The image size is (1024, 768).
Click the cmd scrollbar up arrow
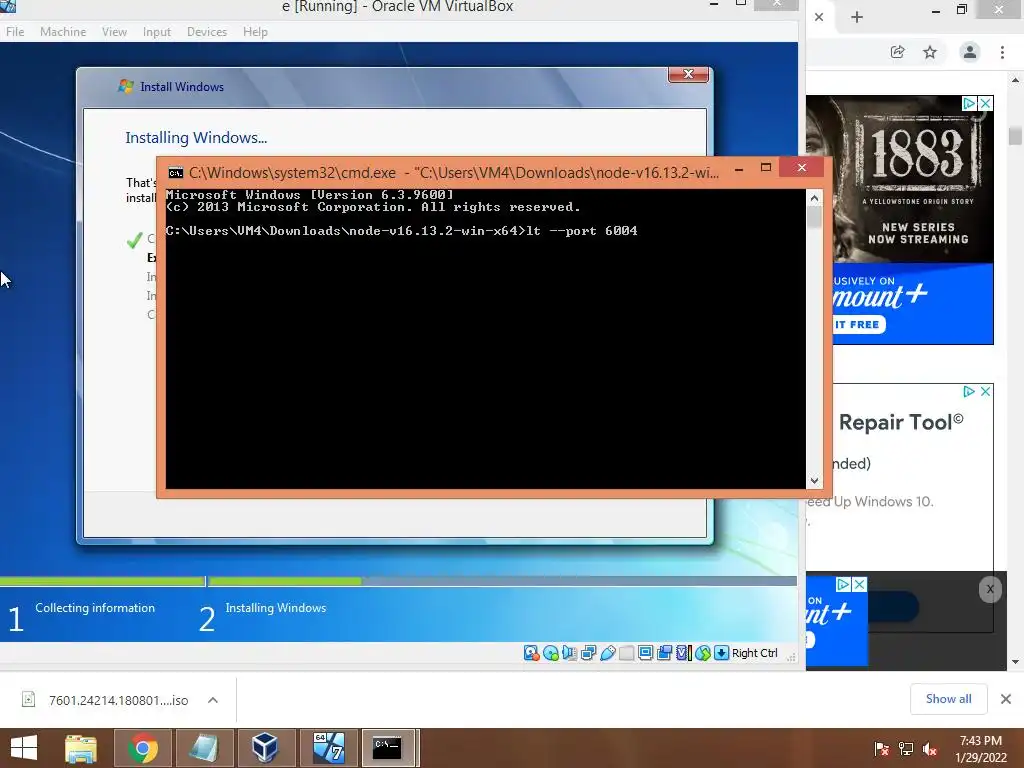(x=814, y=198)
